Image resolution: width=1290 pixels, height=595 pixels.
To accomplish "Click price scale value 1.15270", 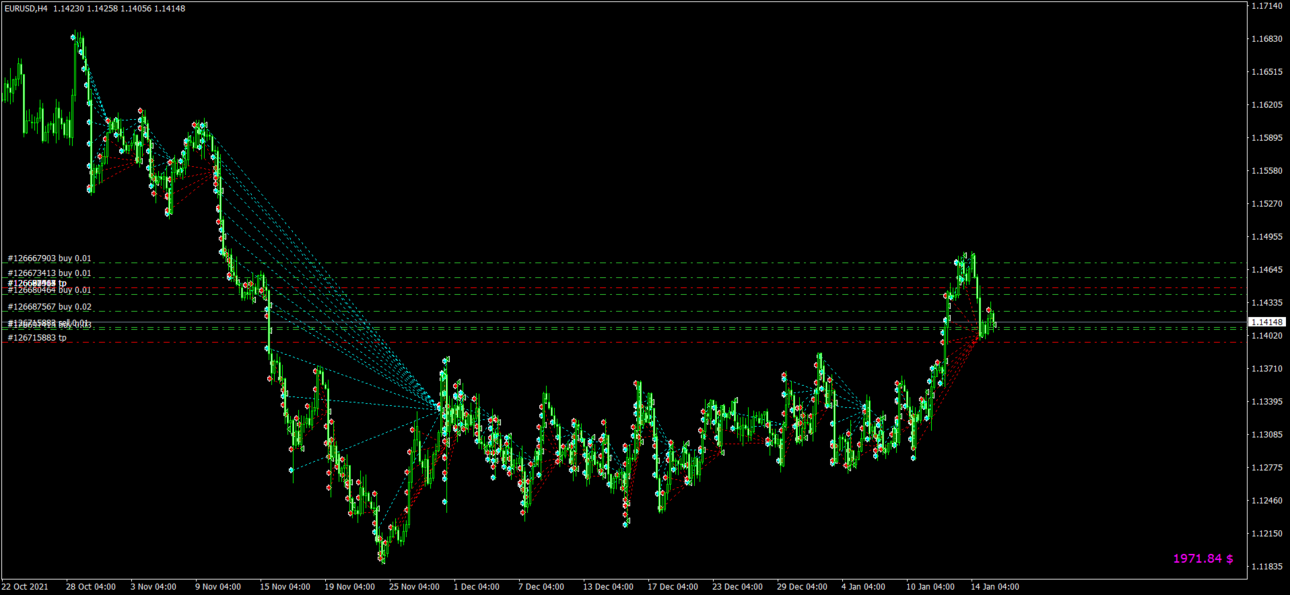I will [x=1266, y=204].
